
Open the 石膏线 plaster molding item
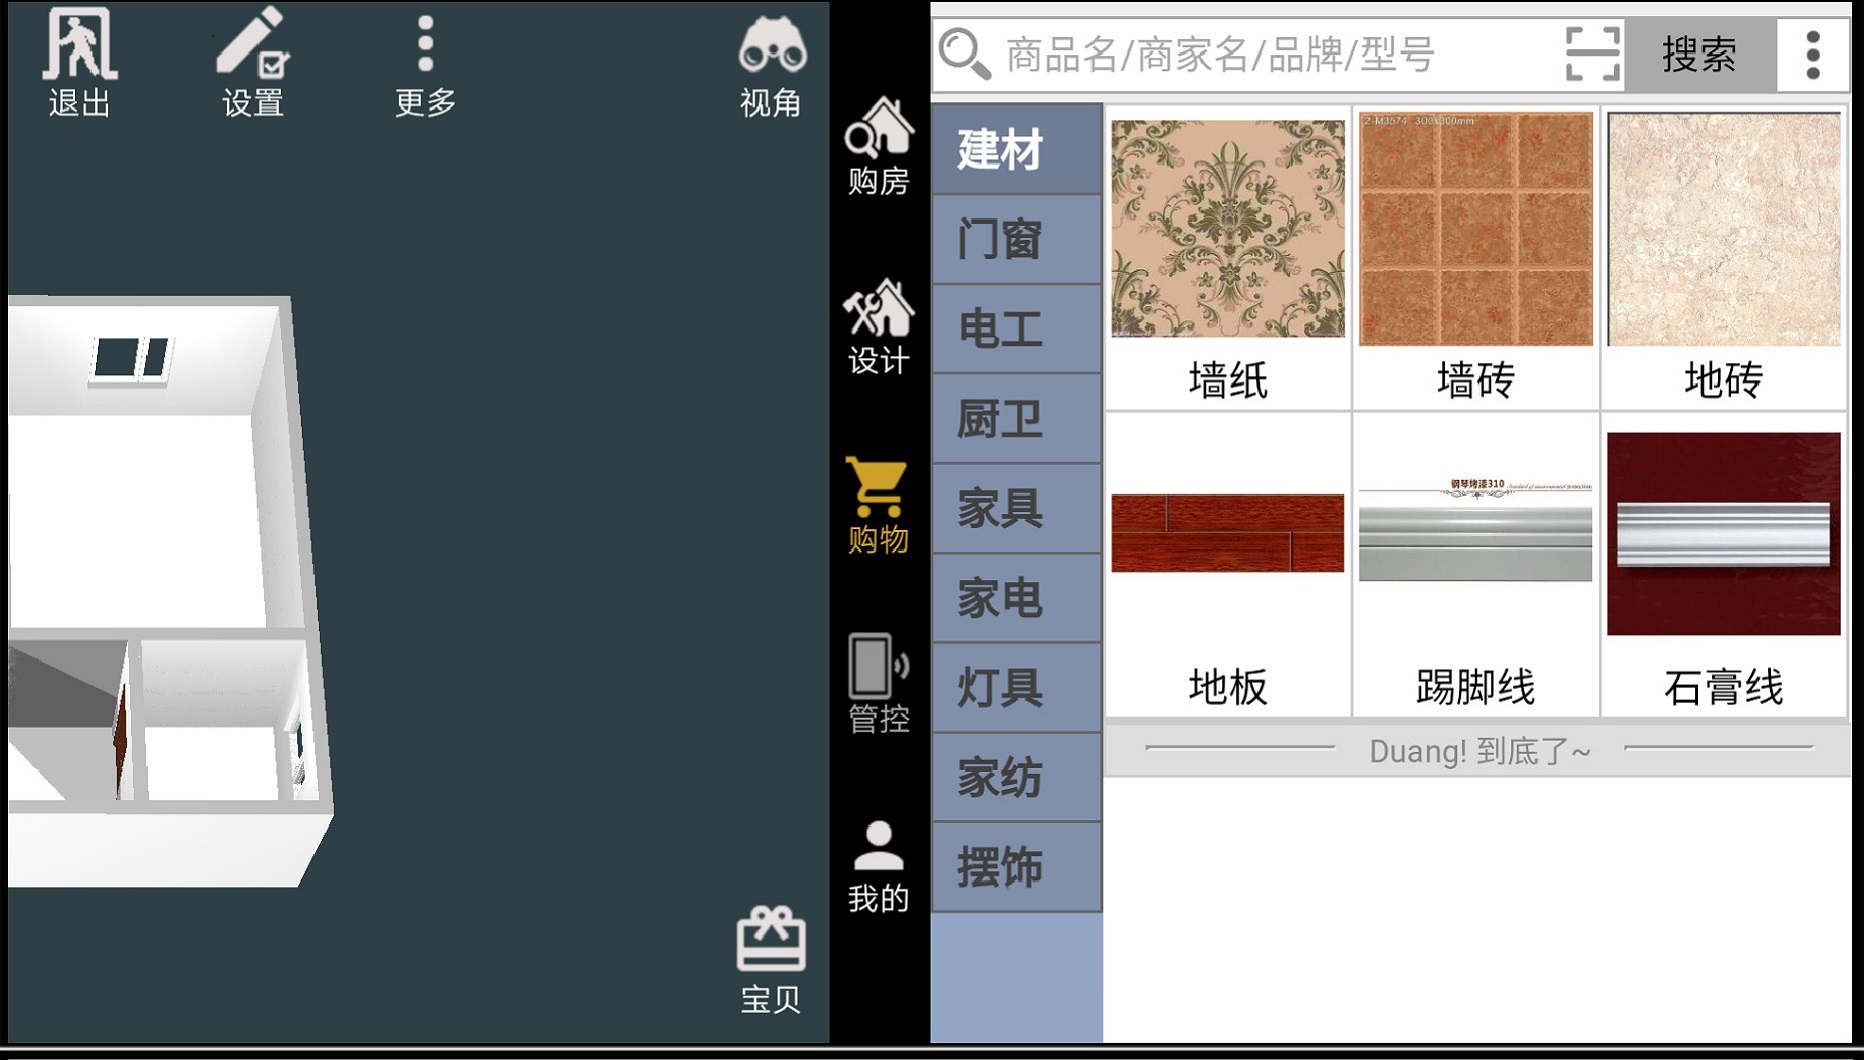point(1723,533)
